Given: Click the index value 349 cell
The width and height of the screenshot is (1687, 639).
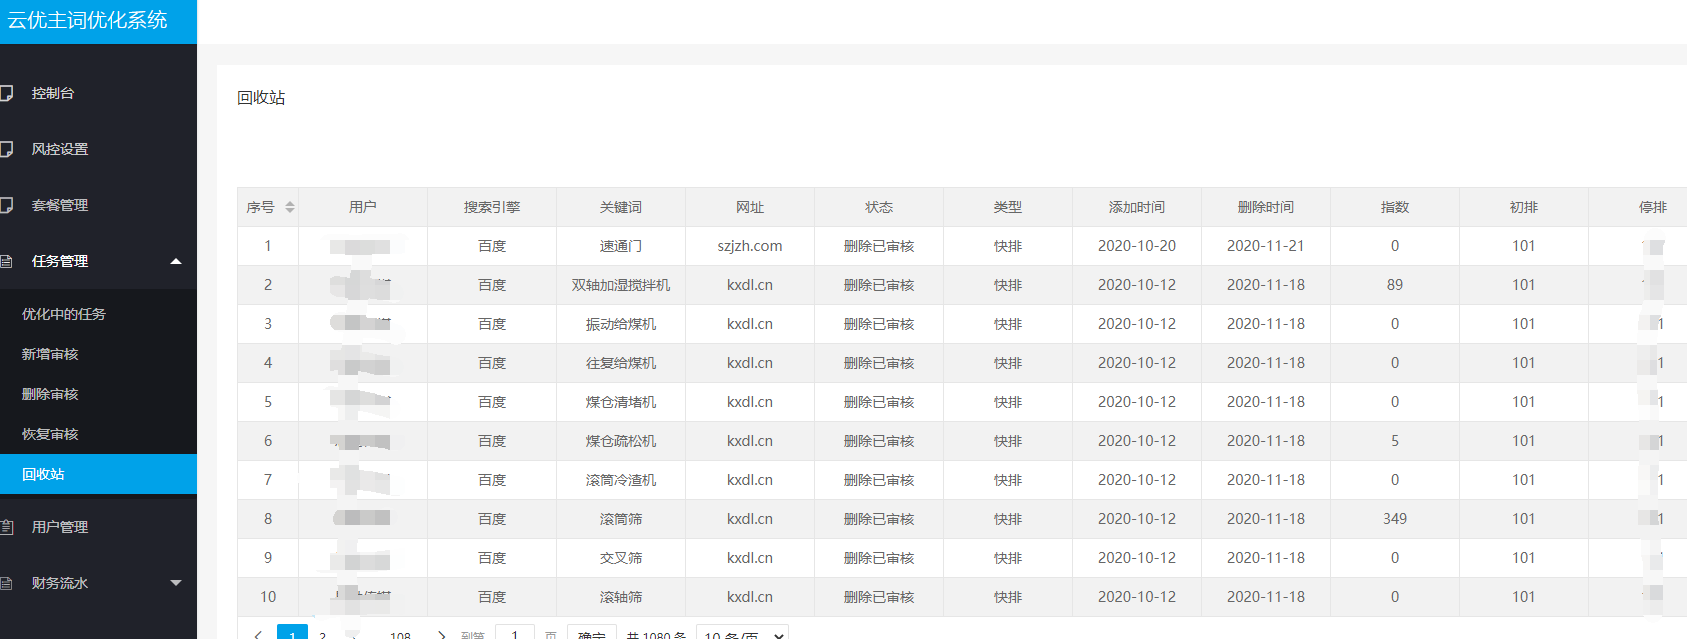Looking at the screenshot, I should point(1395,519).
